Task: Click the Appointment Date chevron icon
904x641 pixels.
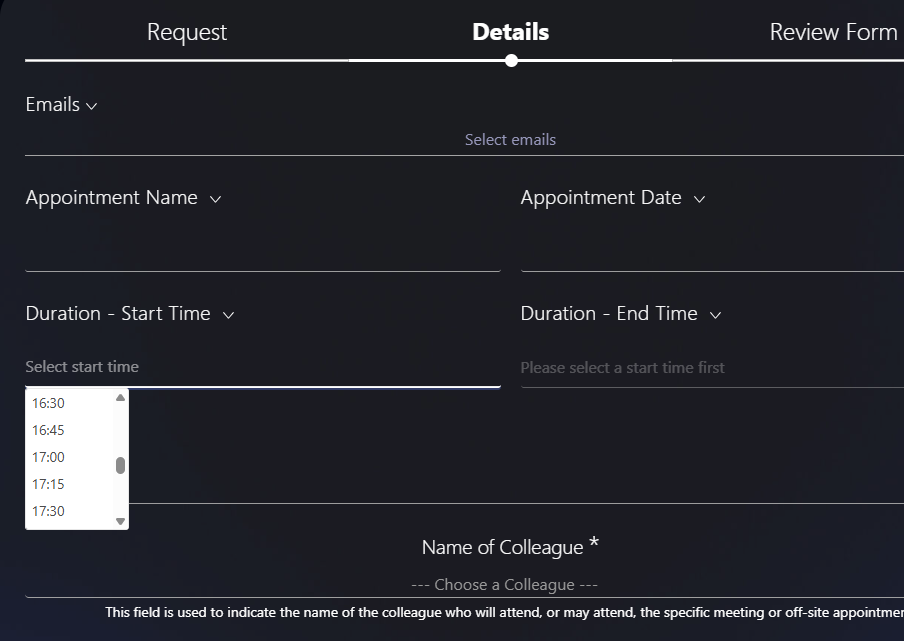Action: [x=699, y=199]
